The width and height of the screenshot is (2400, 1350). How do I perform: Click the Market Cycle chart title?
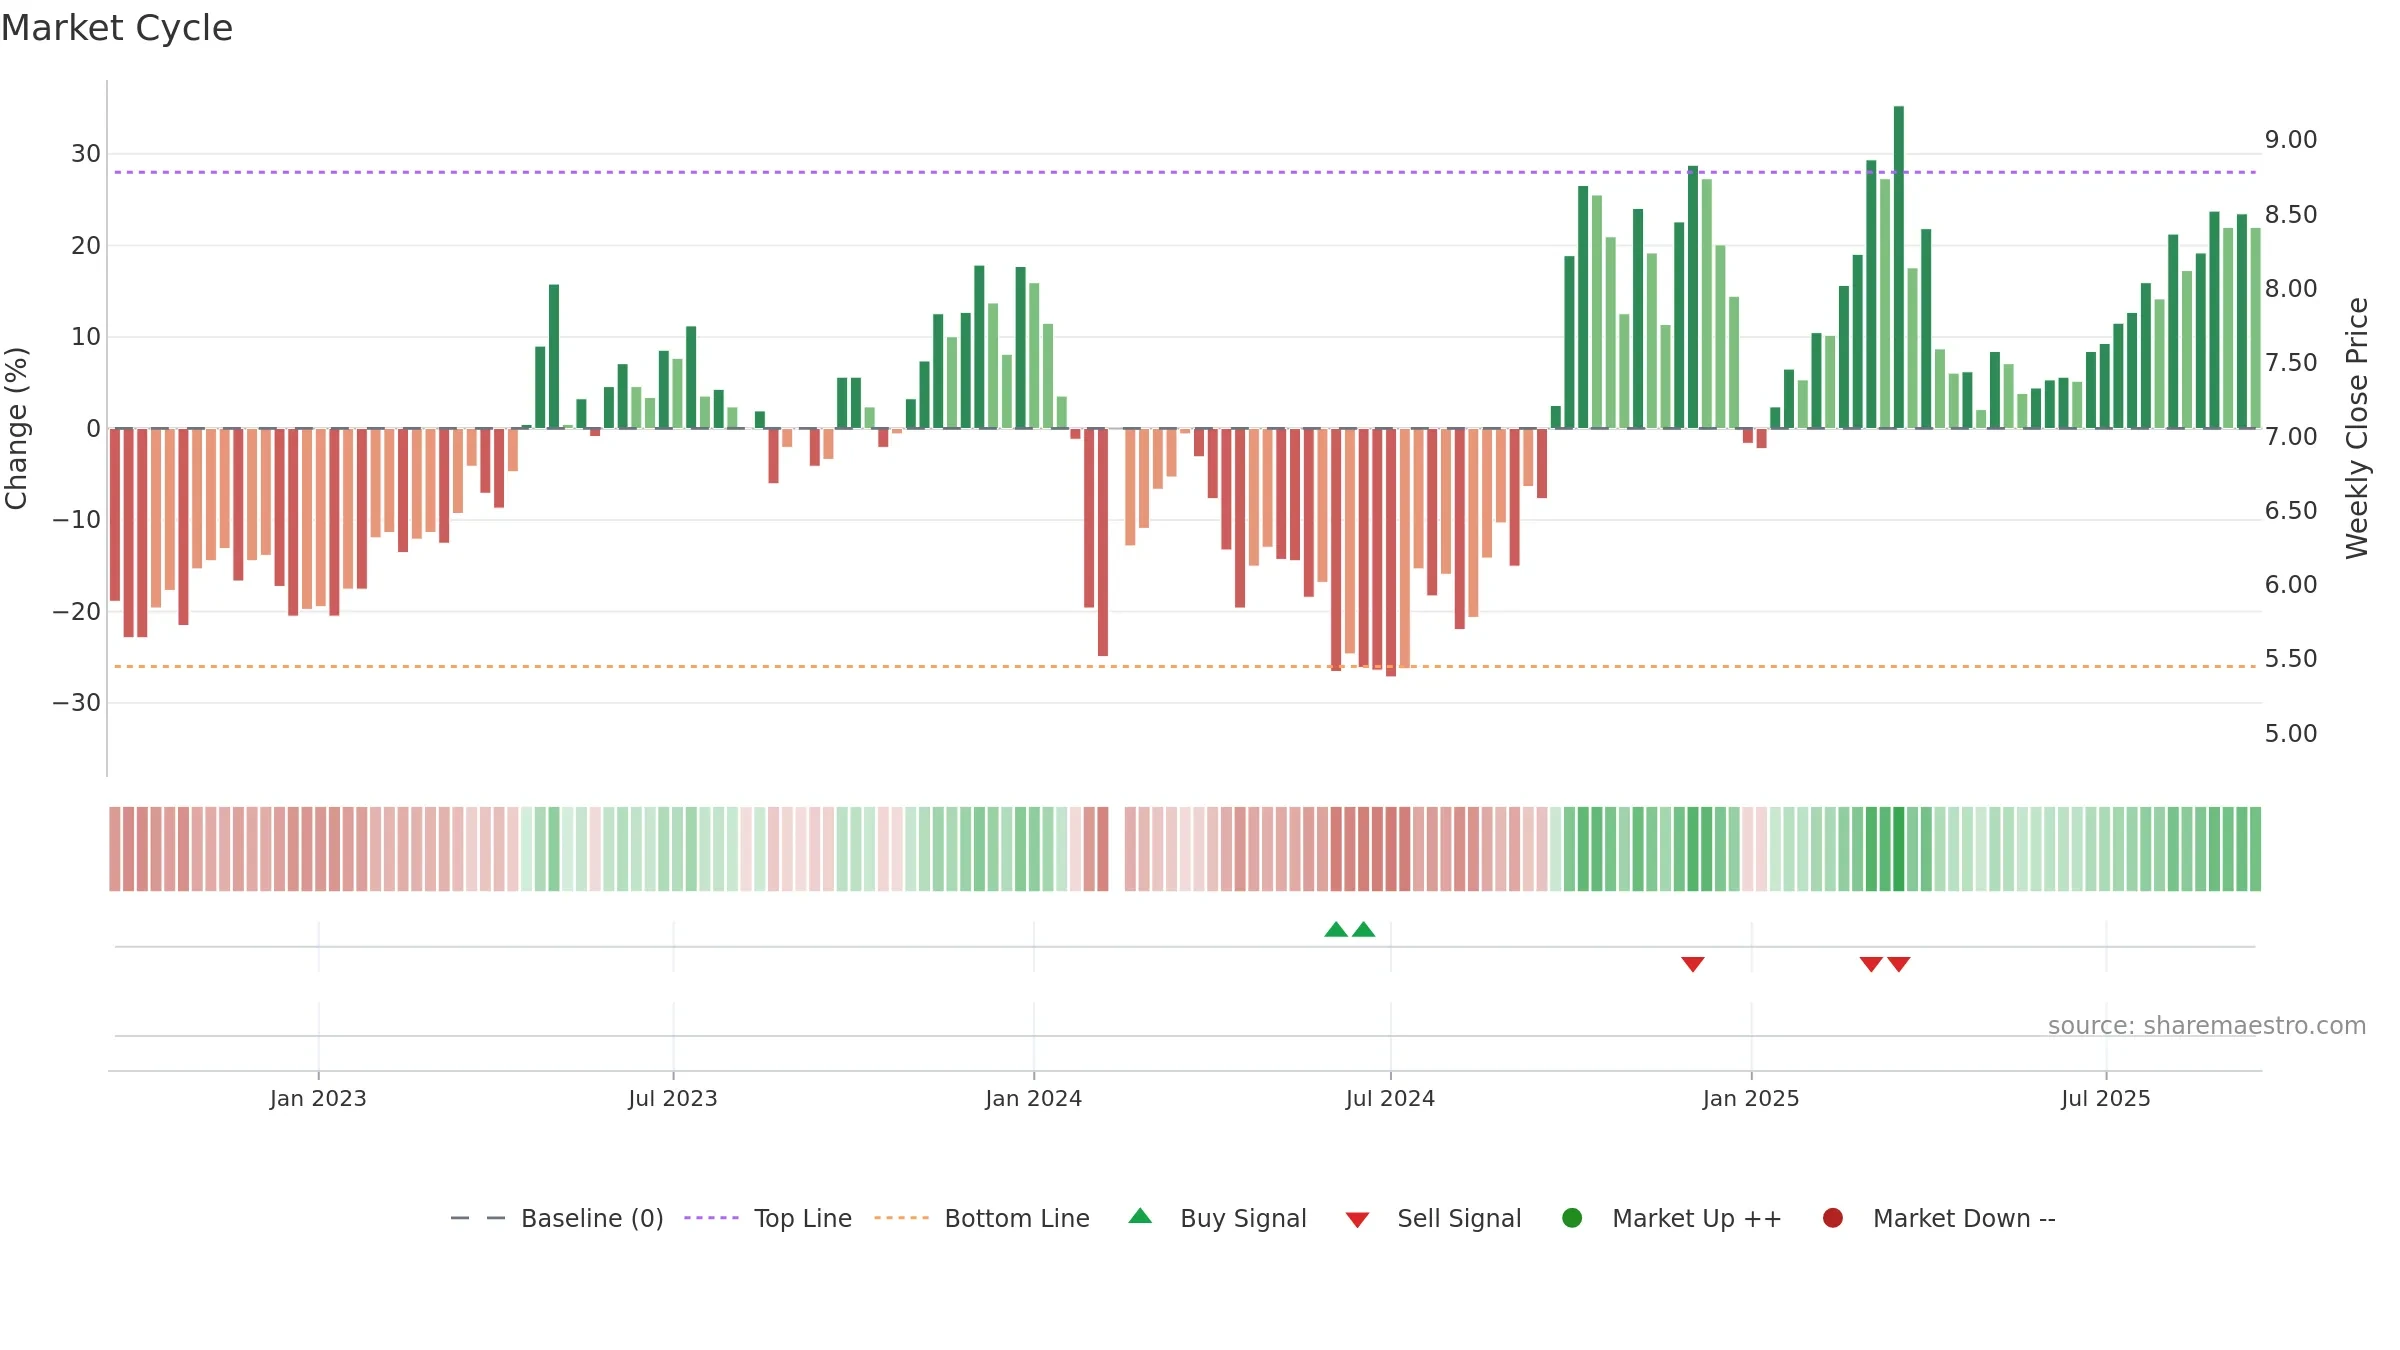pos(117,28)
